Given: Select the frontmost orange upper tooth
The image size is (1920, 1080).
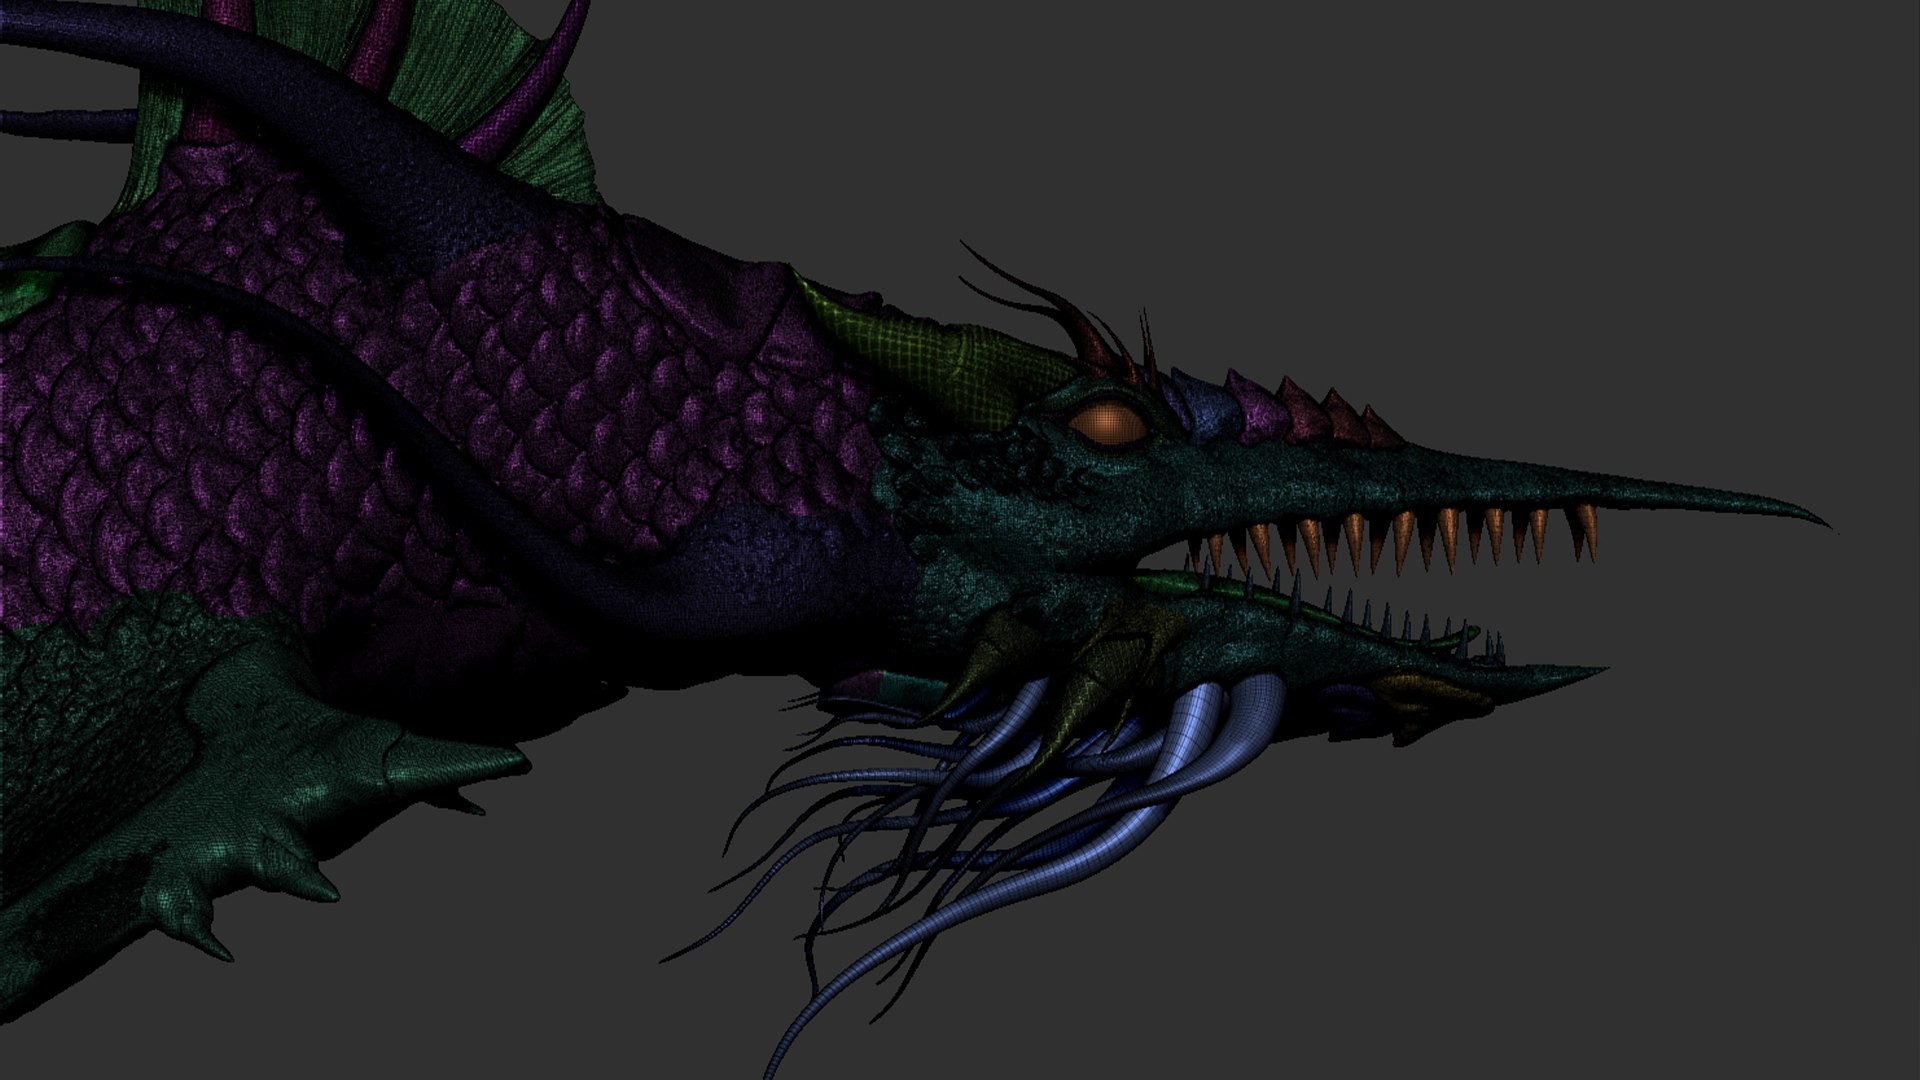Looking at the screenshot, I should coord(1586,531).
